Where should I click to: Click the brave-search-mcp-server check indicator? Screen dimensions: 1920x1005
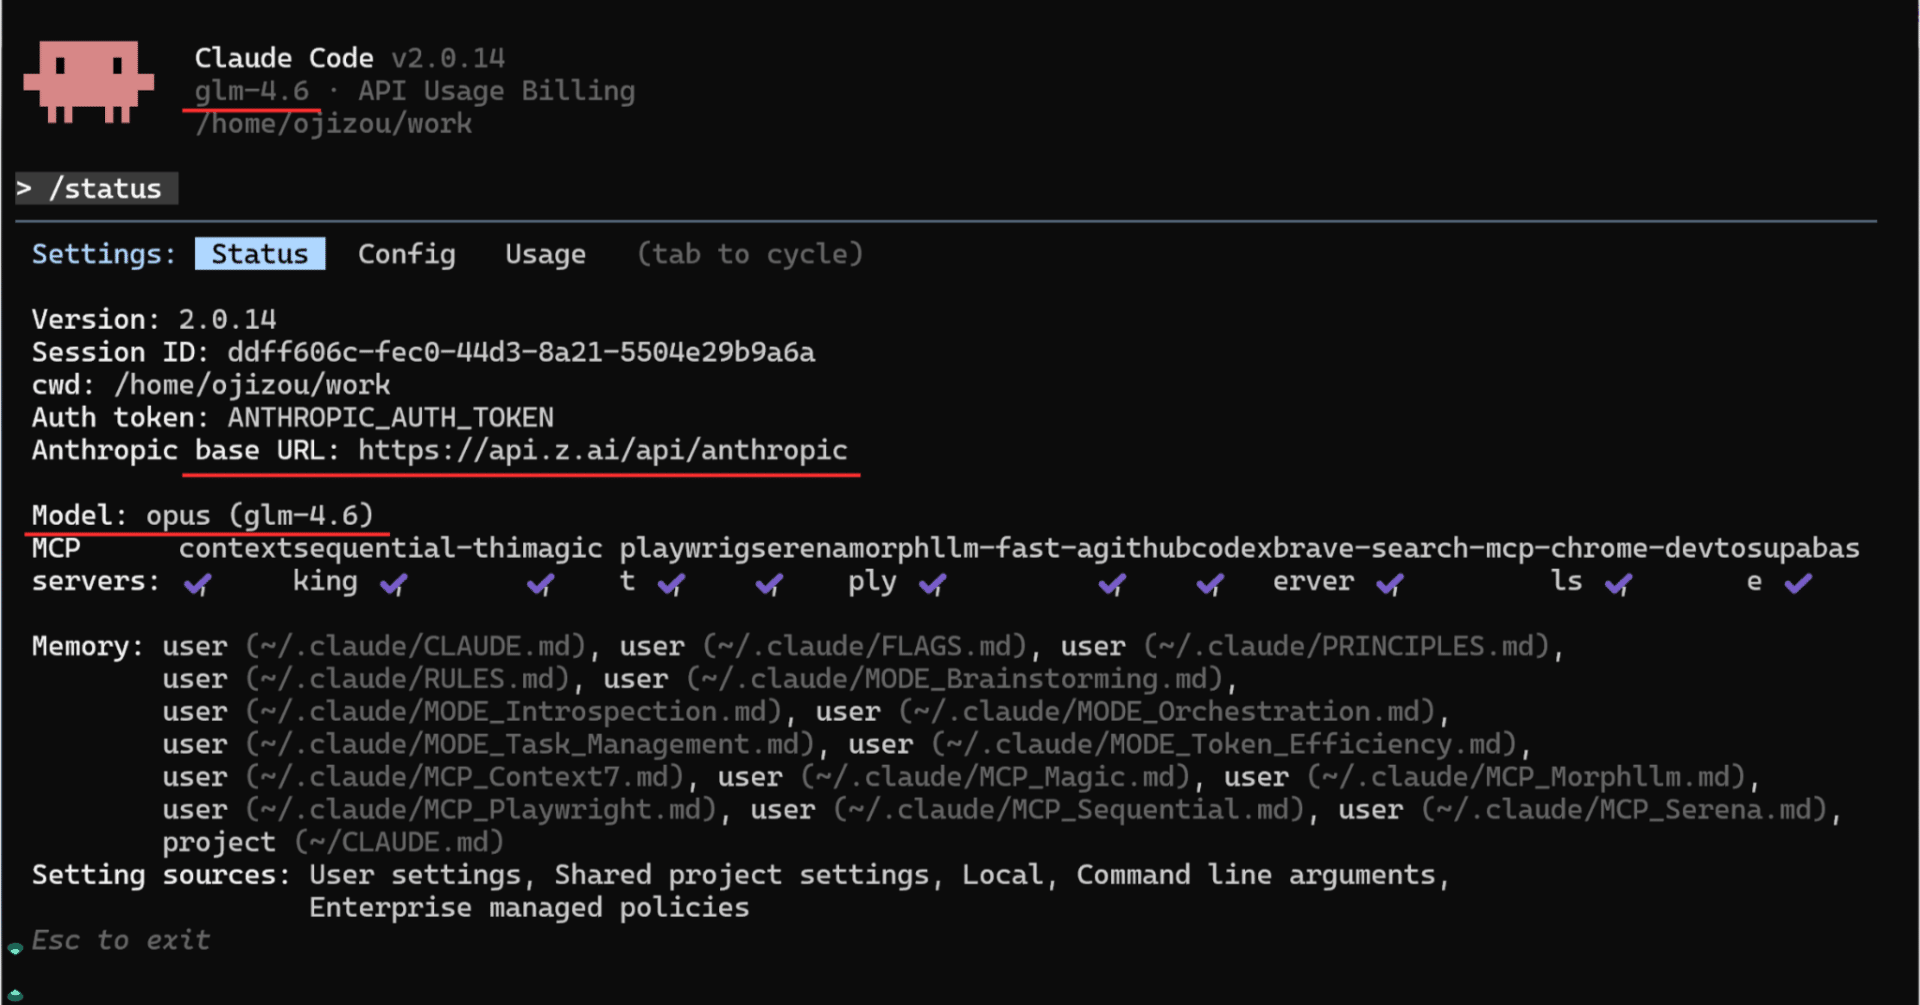(1390, 584)
